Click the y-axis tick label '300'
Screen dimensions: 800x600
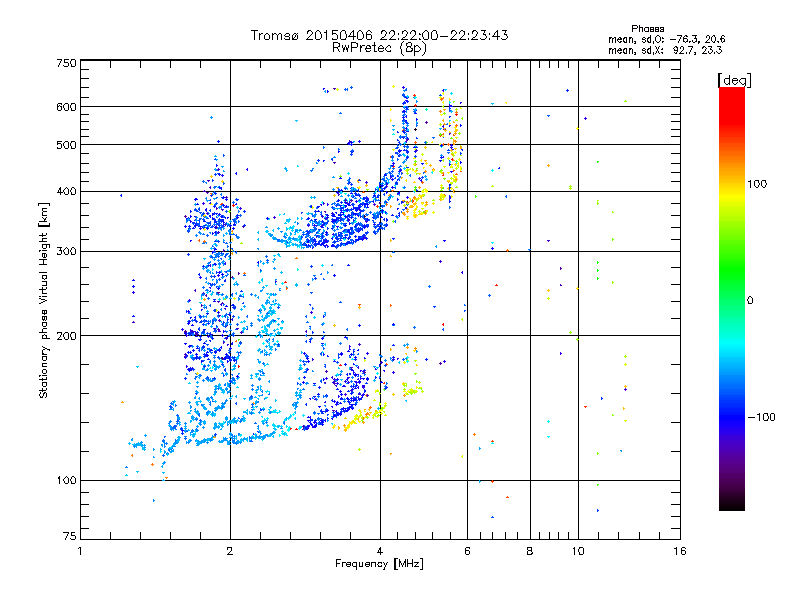coord(67,251)
